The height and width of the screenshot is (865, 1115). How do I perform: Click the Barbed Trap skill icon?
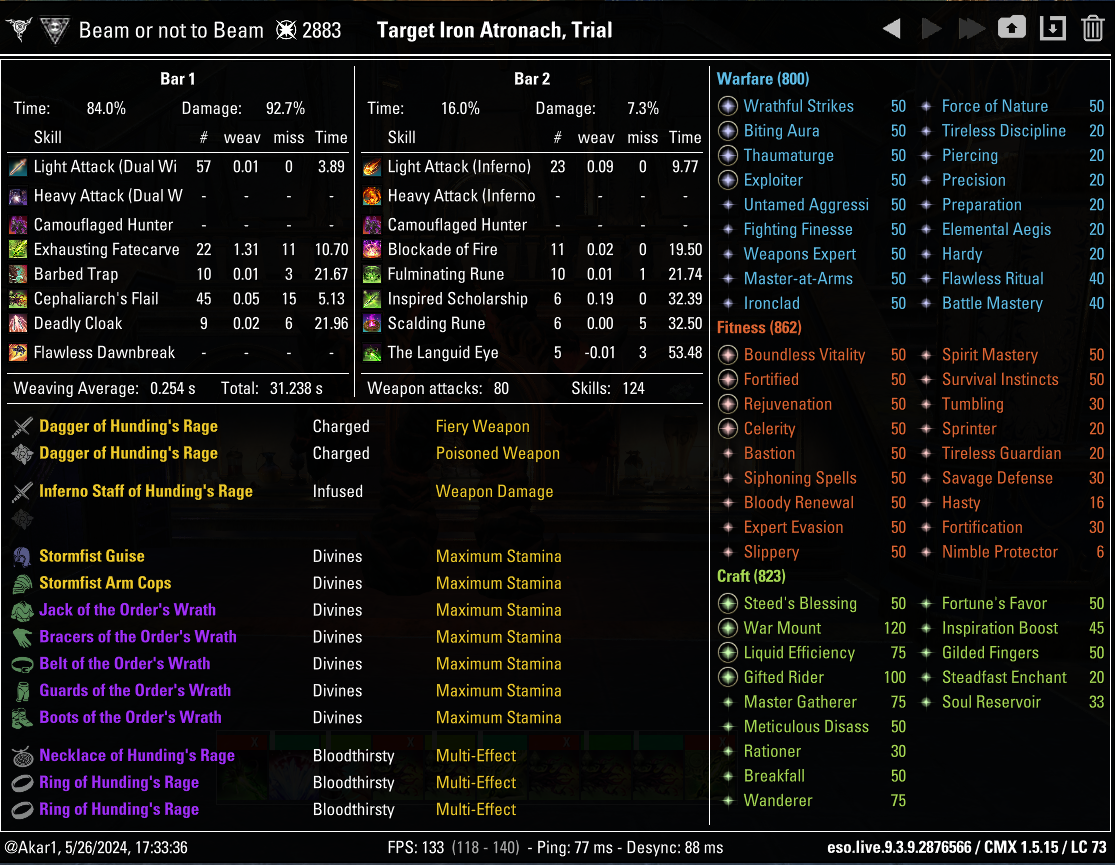click(18, 274)
